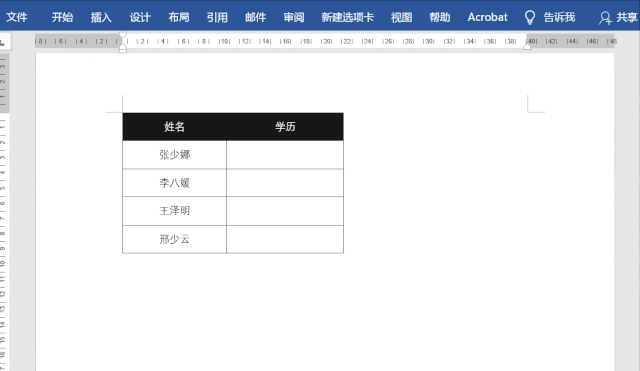Image resolution: width=640 pixels, height=371 pixels.
Task: Open the 邮件 ribbon tab
Action: 256,17
